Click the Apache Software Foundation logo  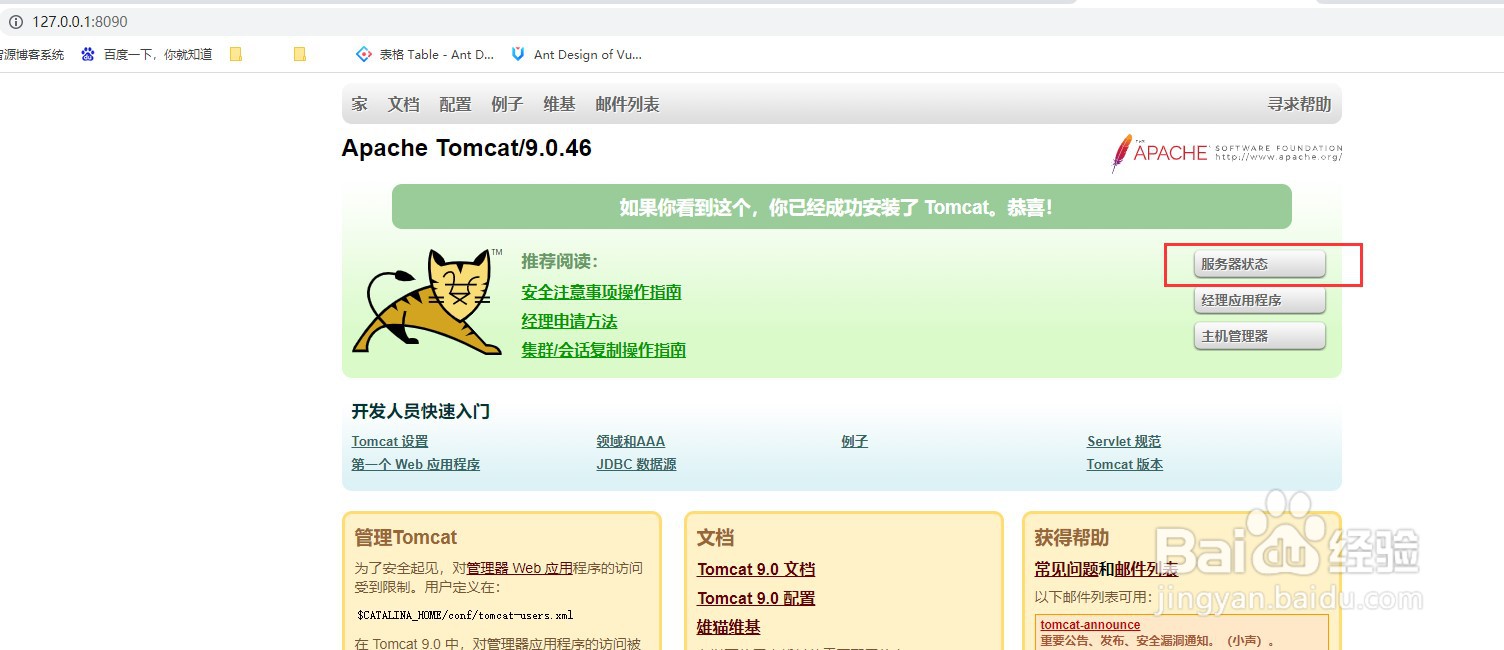coord(1226,153)
